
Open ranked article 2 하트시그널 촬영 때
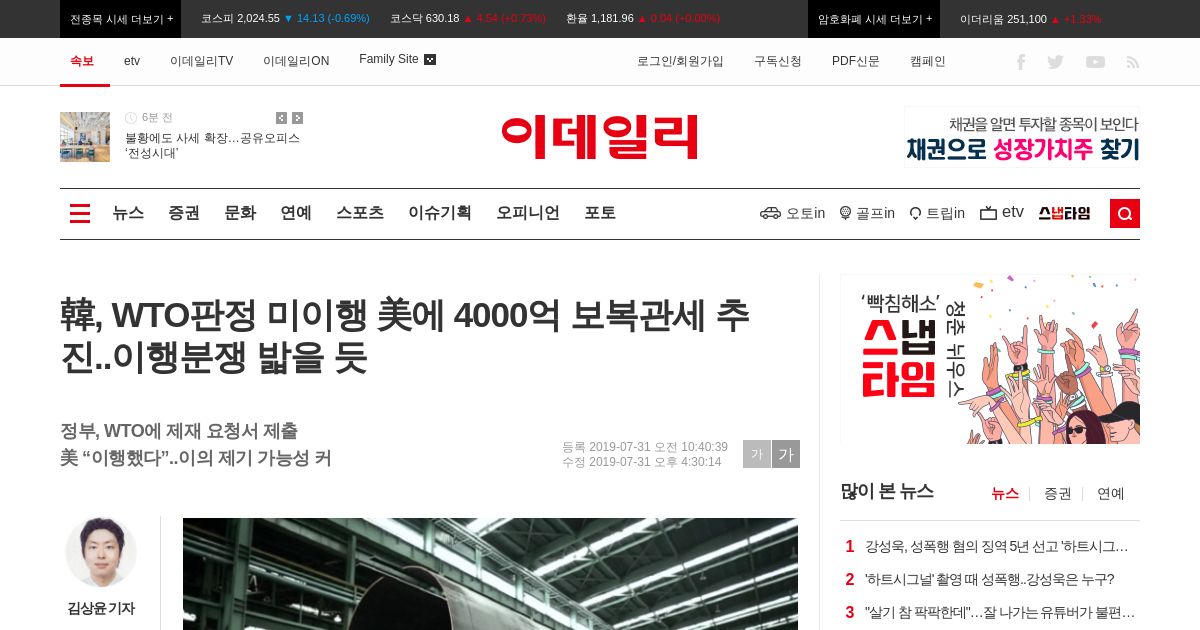(x=989, y=580)
